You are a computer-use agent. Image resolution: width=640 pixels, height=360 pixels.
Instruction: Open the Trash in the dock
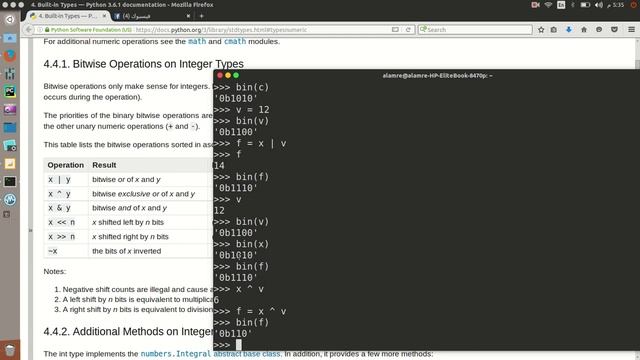click(10, 349)
